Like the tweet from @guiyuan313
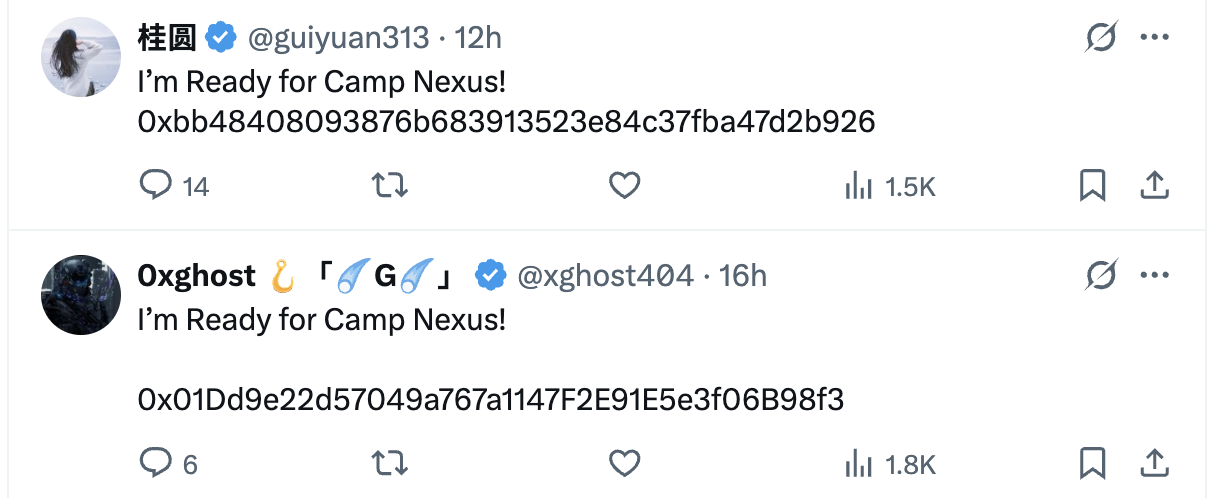This screenshot has height=498, width=1212. (x=625, y=186)
